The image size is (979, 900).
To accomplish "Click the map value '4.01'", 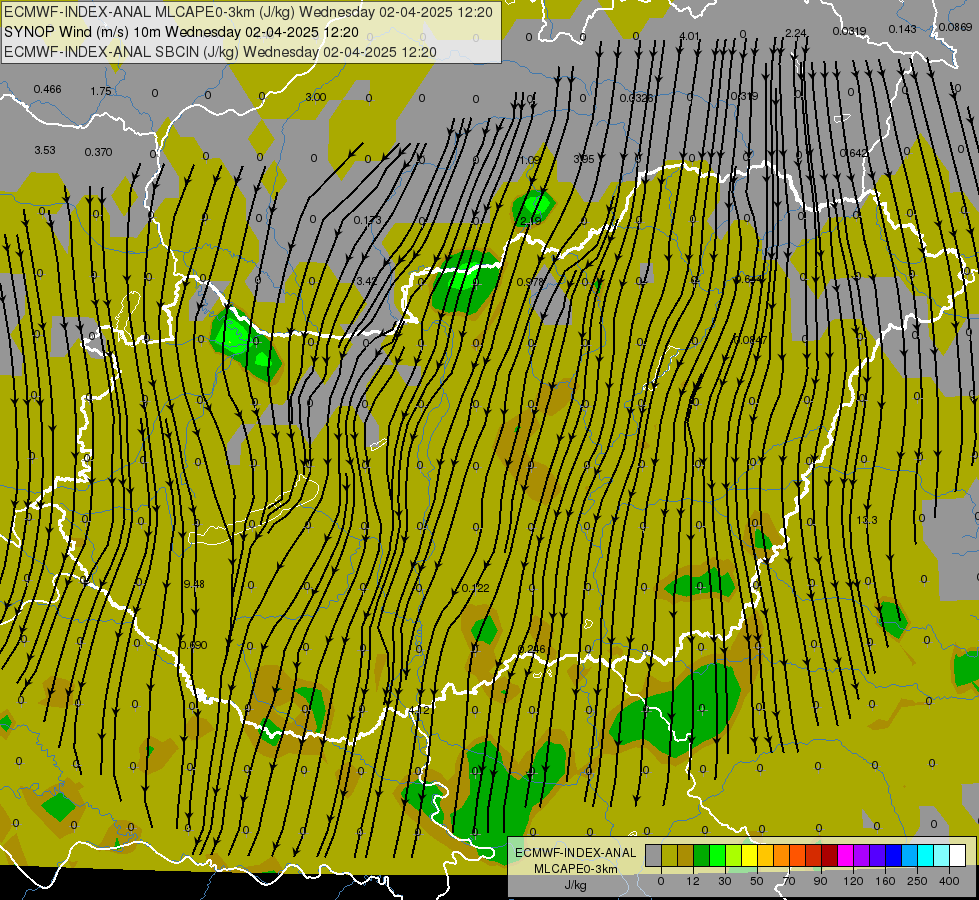I will 689,36.
